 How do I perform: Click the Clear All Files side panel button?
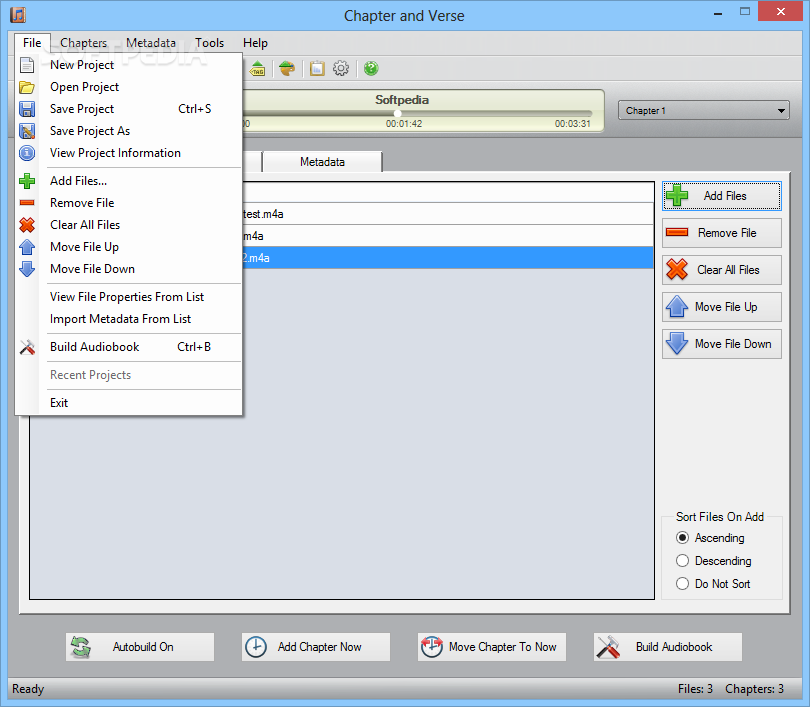tap(722, 270)
